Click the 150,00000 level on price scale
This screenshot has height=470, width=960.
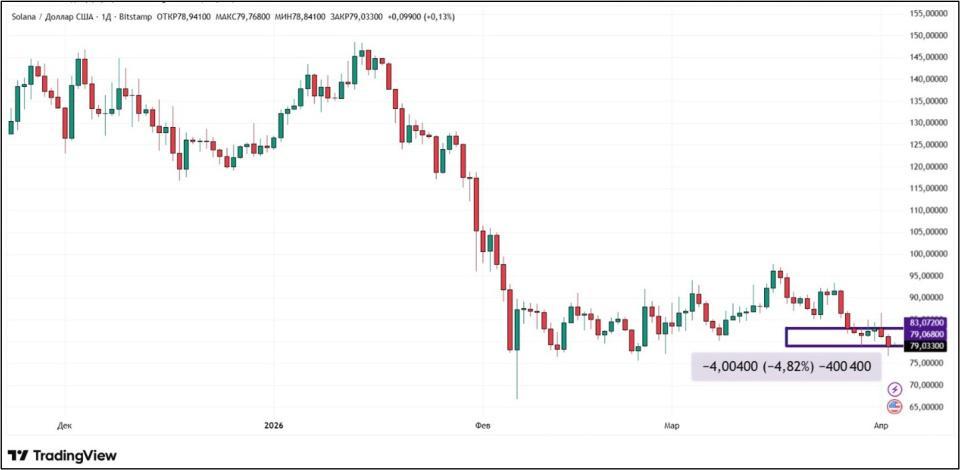tap(928, 35)
